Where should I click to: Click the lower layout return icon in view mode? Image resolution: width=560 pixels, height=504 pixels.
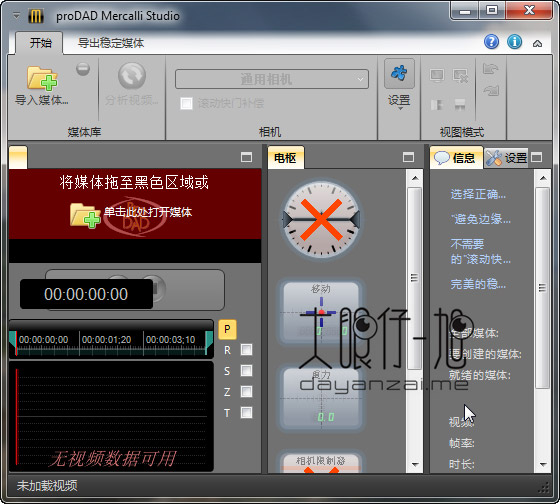tap(491, 90)
